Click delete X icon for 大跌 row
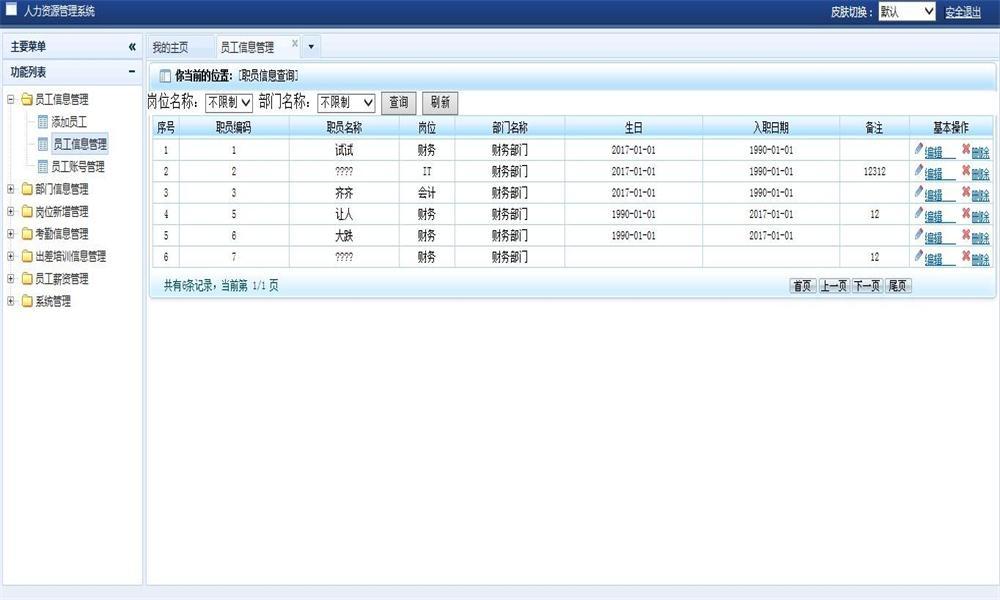 [966, 234]
